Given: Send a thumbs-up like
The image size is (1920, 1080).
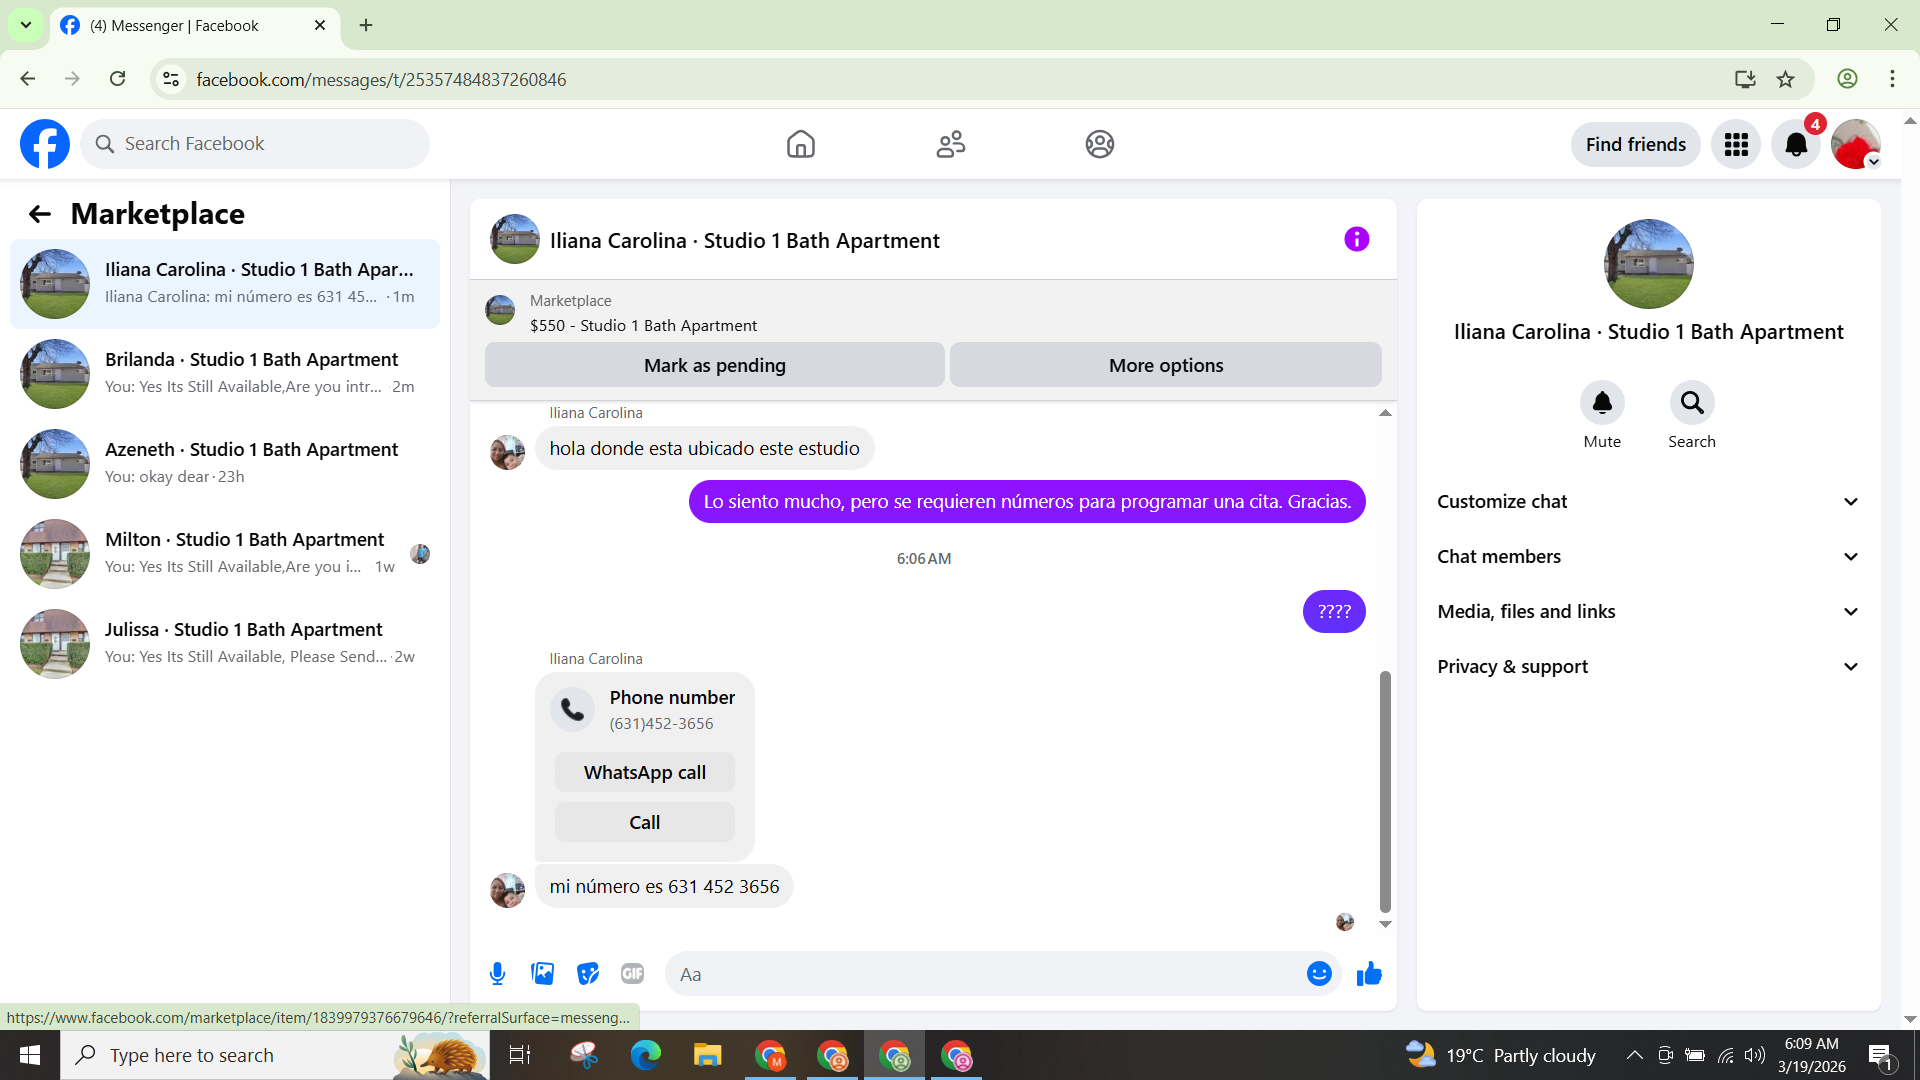Looking at the screenshot, I should pyautogui.click(x=1369, y=974).
